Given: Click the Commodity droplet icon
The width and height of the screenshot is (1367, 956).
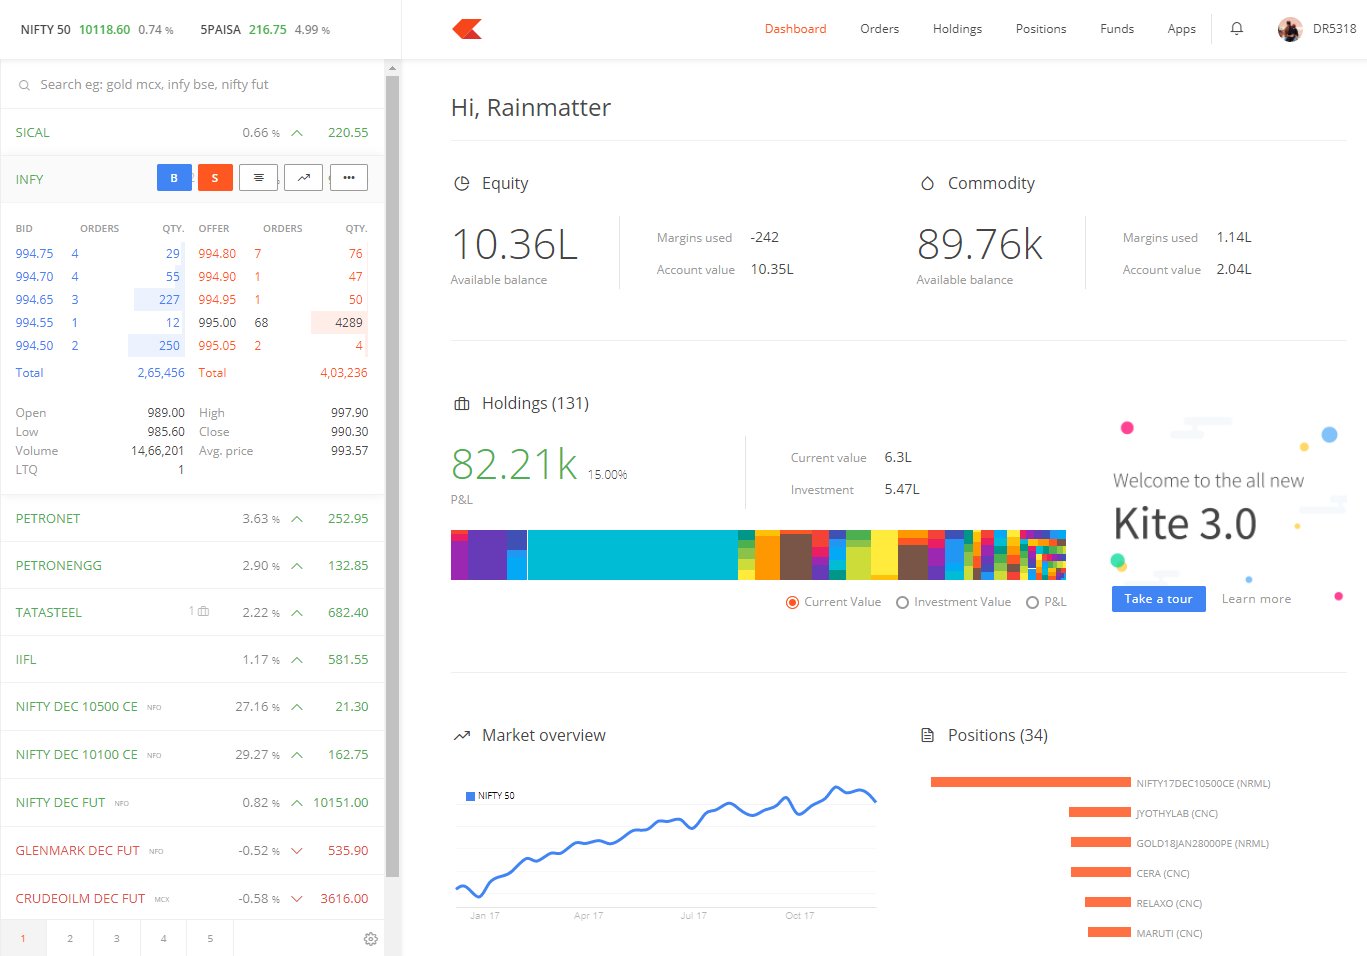Looking at the screenshot, I should [x=927, y=184].
